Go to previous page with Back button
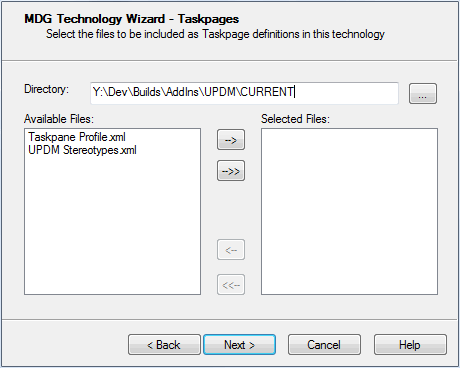 click(164, 345)
